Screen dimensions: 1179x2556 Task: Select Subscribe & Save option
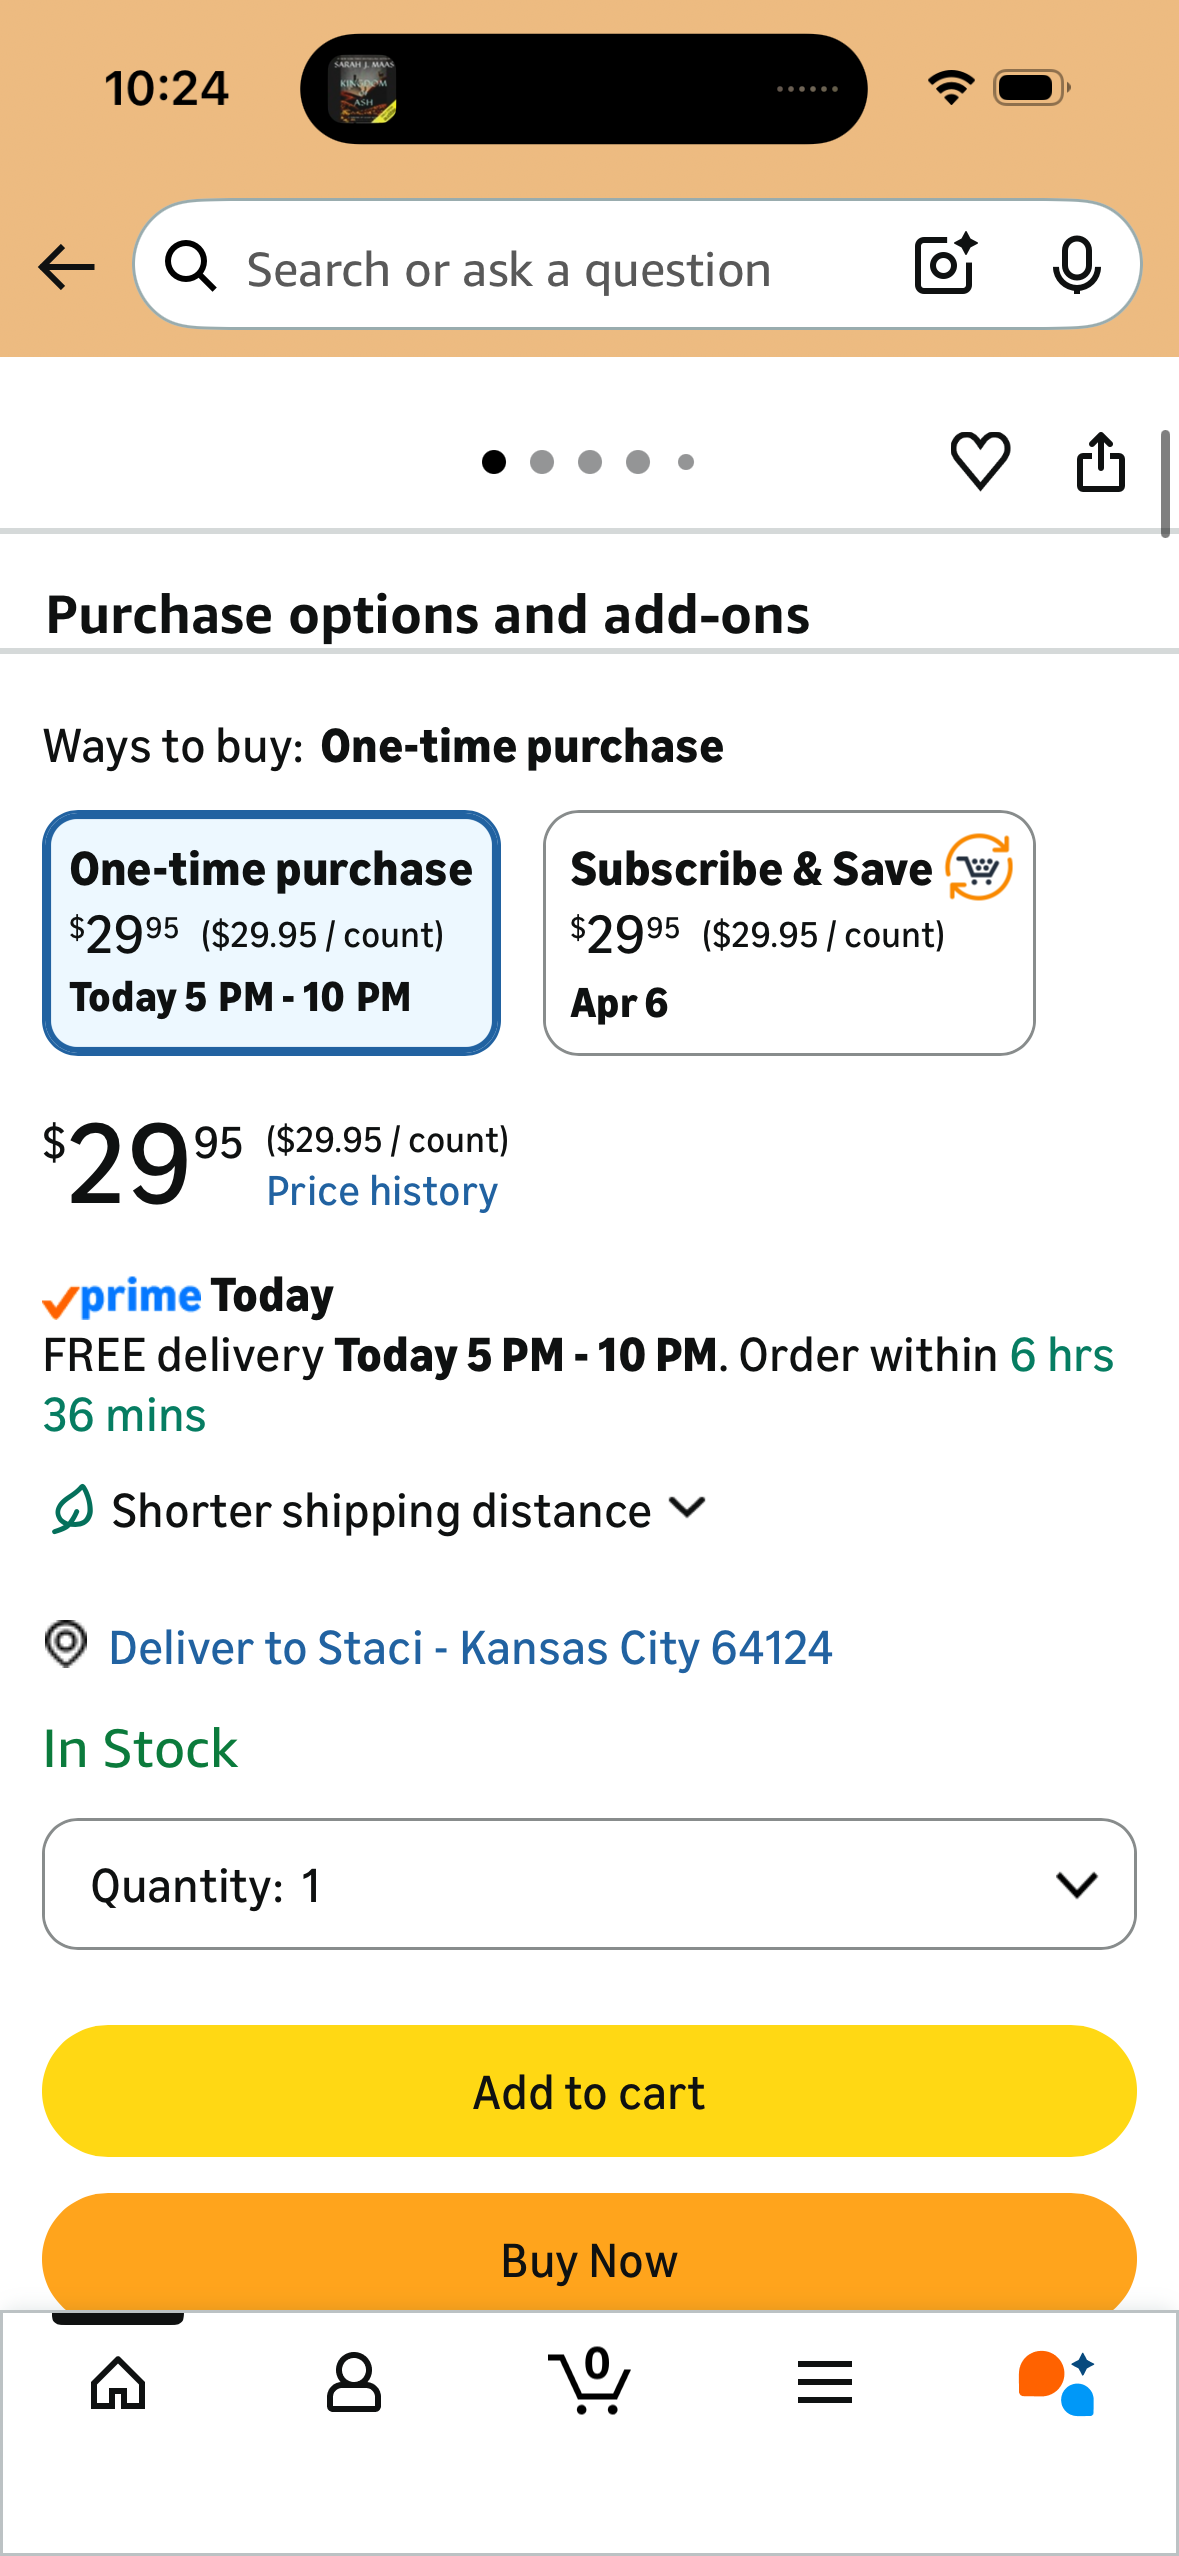(789, 932)
